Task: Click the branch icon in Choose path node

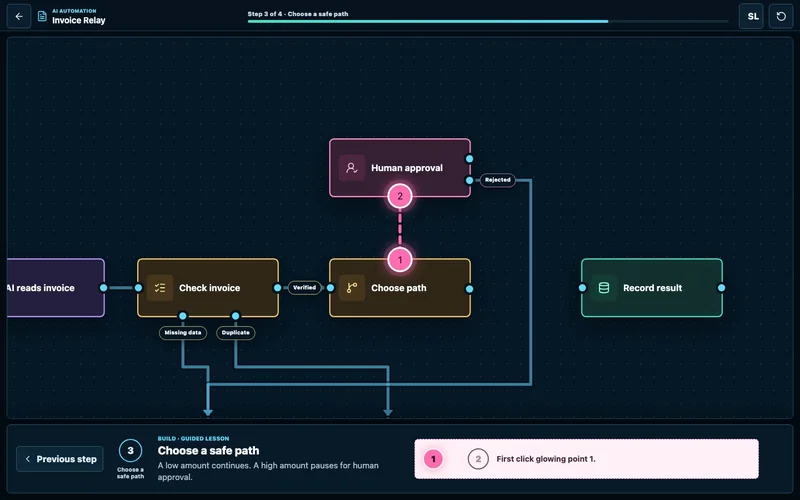Action: point(352,288)
